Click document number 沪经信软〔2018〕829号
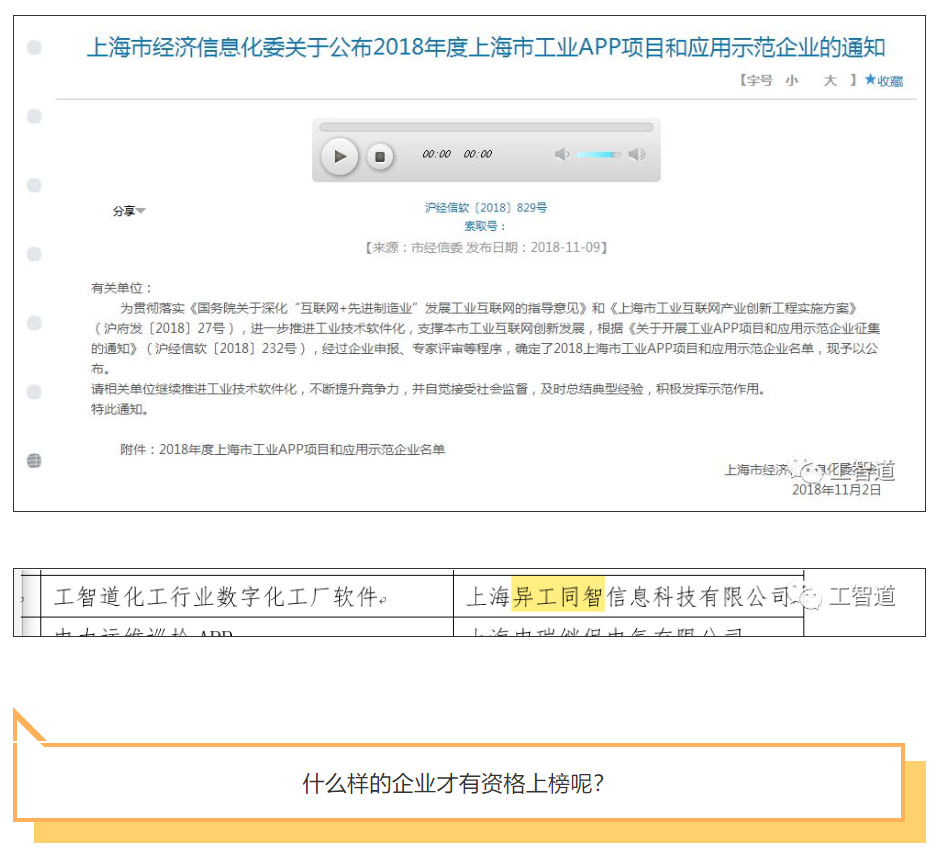Viewport: 947px width, 865px height. tap(486, 208)
